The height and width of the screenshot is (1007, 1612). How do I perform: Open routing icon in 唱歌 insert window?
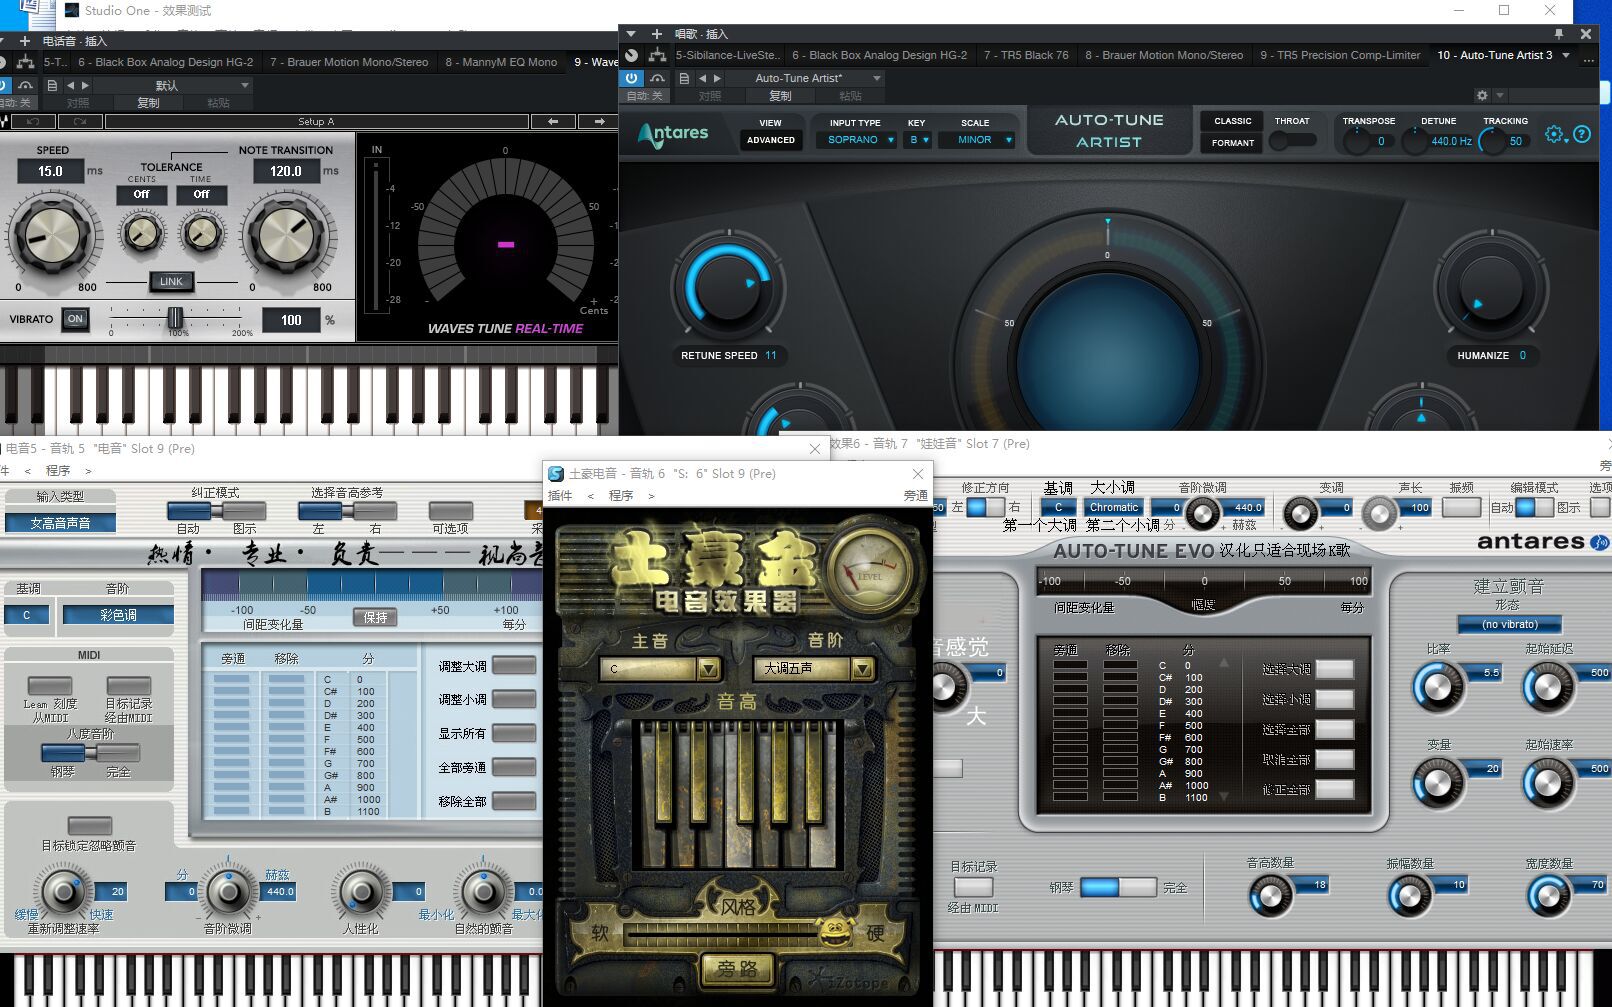click(657, 56)
